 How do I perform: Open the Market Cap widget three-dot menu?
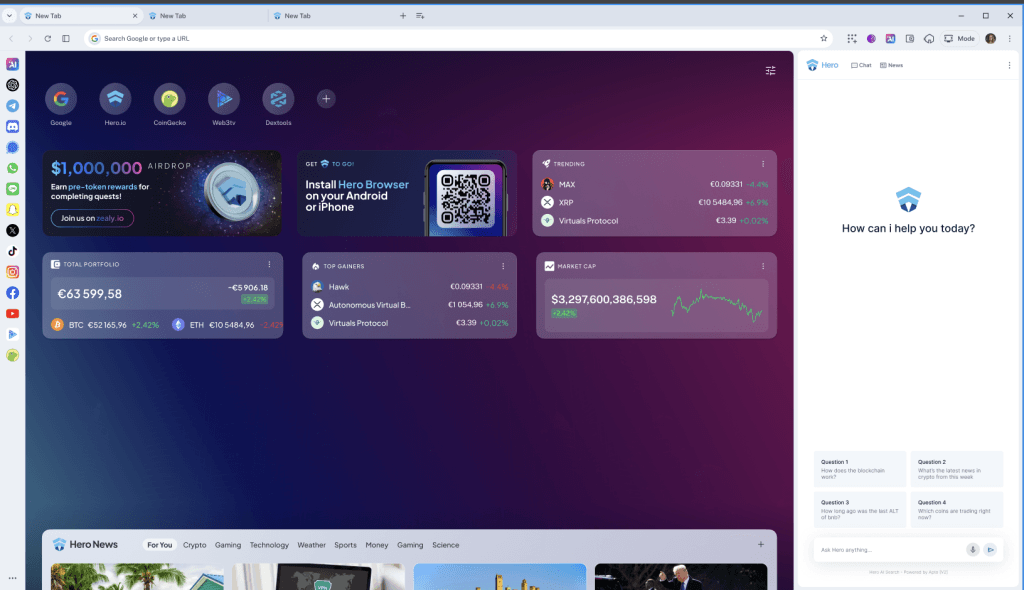coord(763,266)
